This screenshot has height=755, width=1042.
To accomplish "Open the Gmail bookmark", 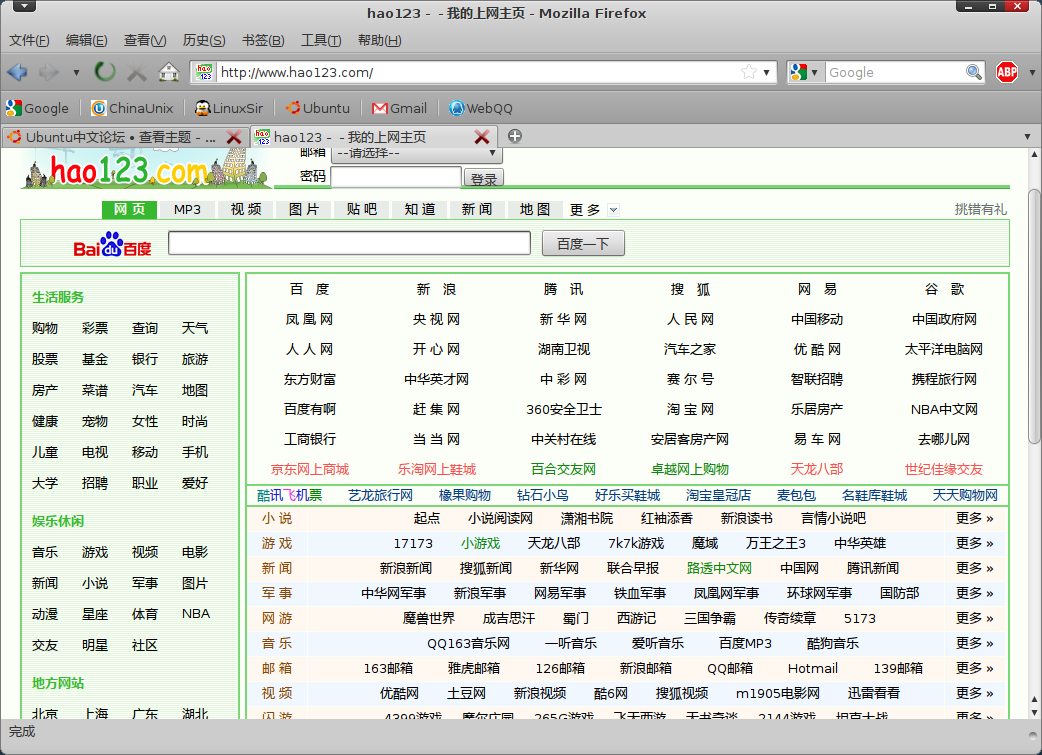I will pos(399,108).
